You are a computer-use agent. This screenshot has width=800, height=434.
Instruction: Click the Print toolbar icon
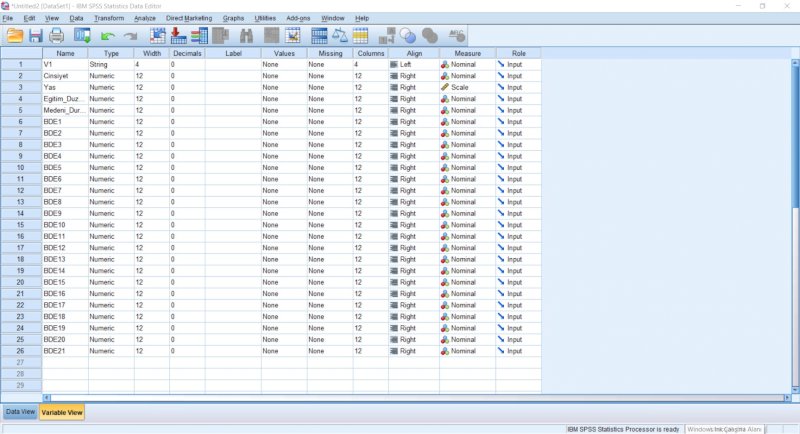[57, 36]
